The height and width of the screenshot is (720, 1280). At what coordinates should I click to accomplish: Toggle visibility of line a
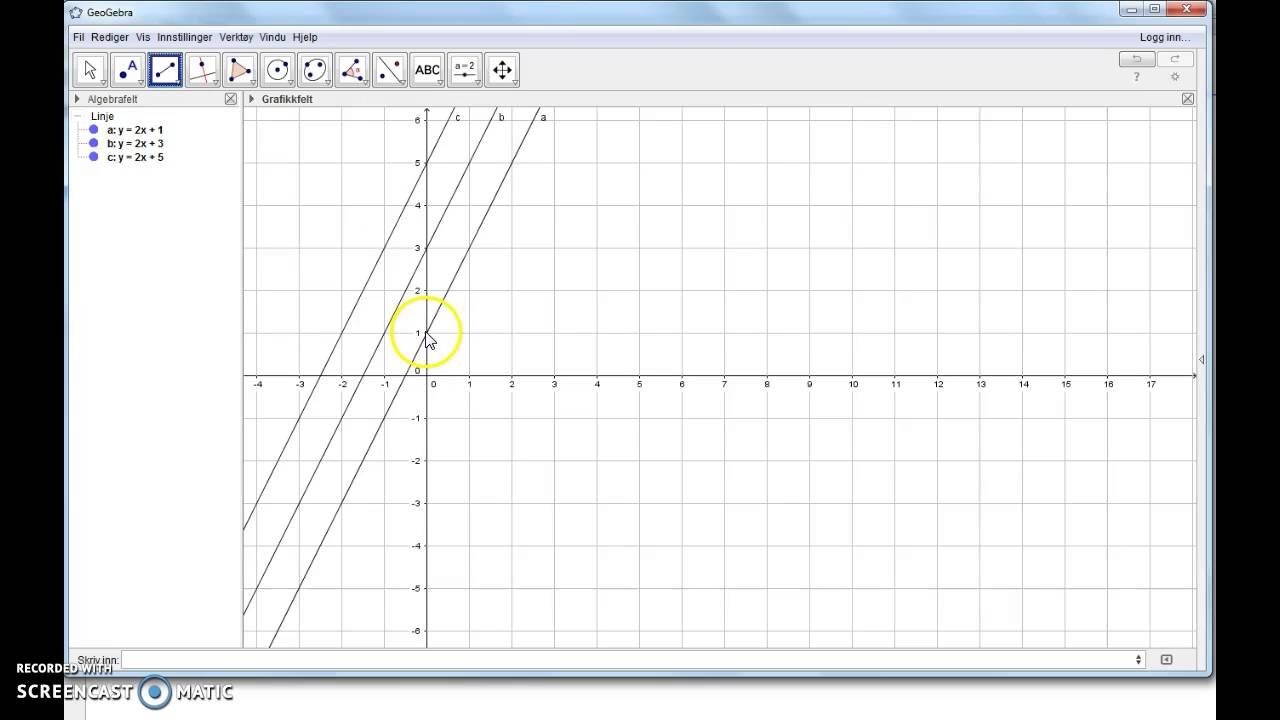click(94, 130)
